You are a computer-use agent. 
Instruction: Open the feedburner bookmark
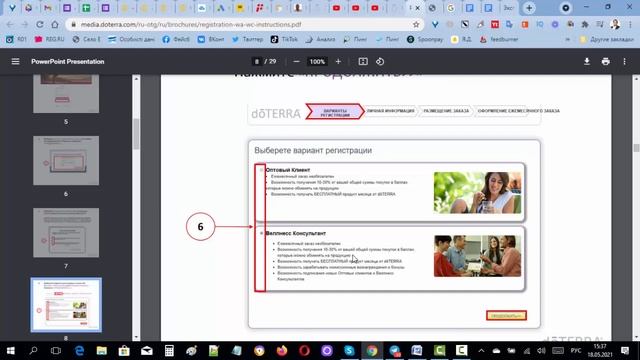click(499, 39)
